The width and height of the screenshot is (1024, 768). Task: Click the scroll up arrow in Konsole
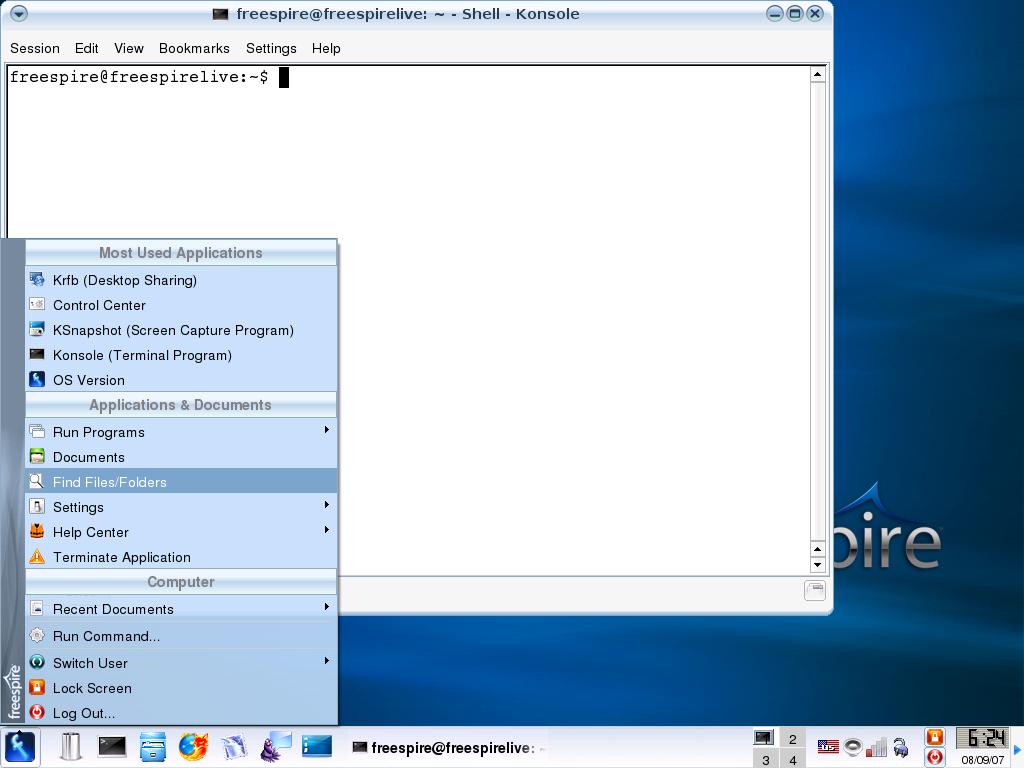point(817,74)
